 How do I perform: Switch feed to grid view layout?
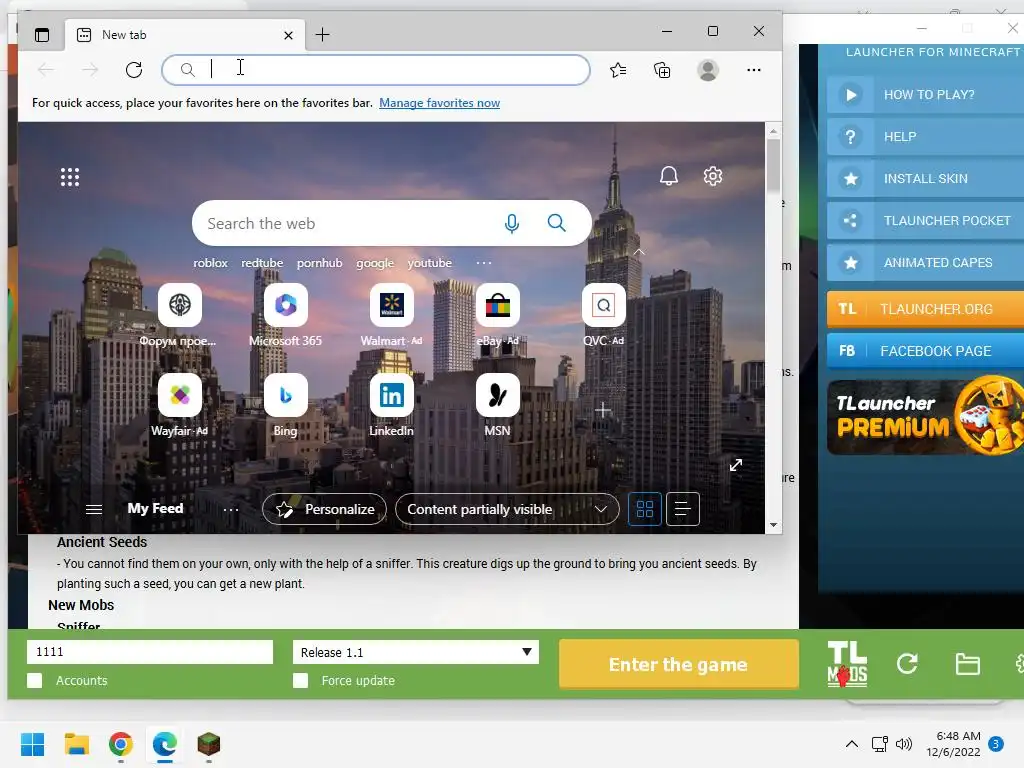click(x=645, y=509)
